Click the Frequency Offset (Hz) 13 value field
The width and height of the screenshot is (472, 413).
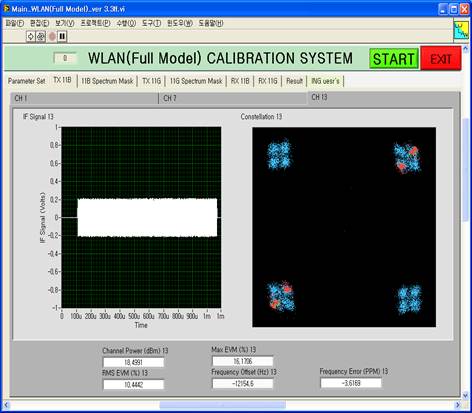click(243, 384)
